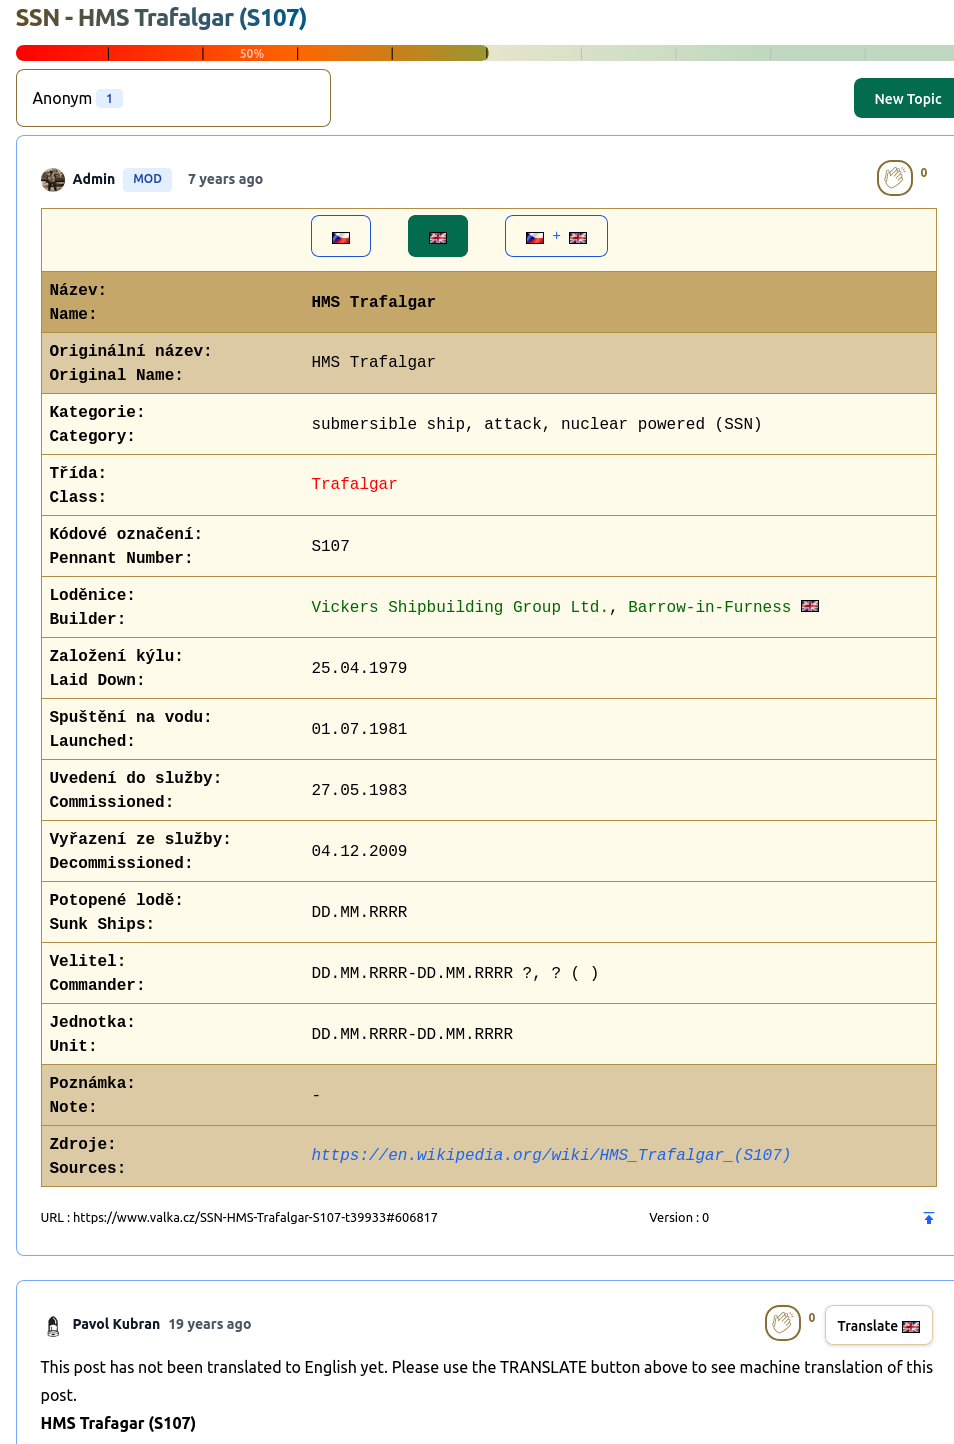Select the Original Name value 'HMS Trafalgar'
The width and height of the screenshot is (954, 1444).
(x=373, y=362)
